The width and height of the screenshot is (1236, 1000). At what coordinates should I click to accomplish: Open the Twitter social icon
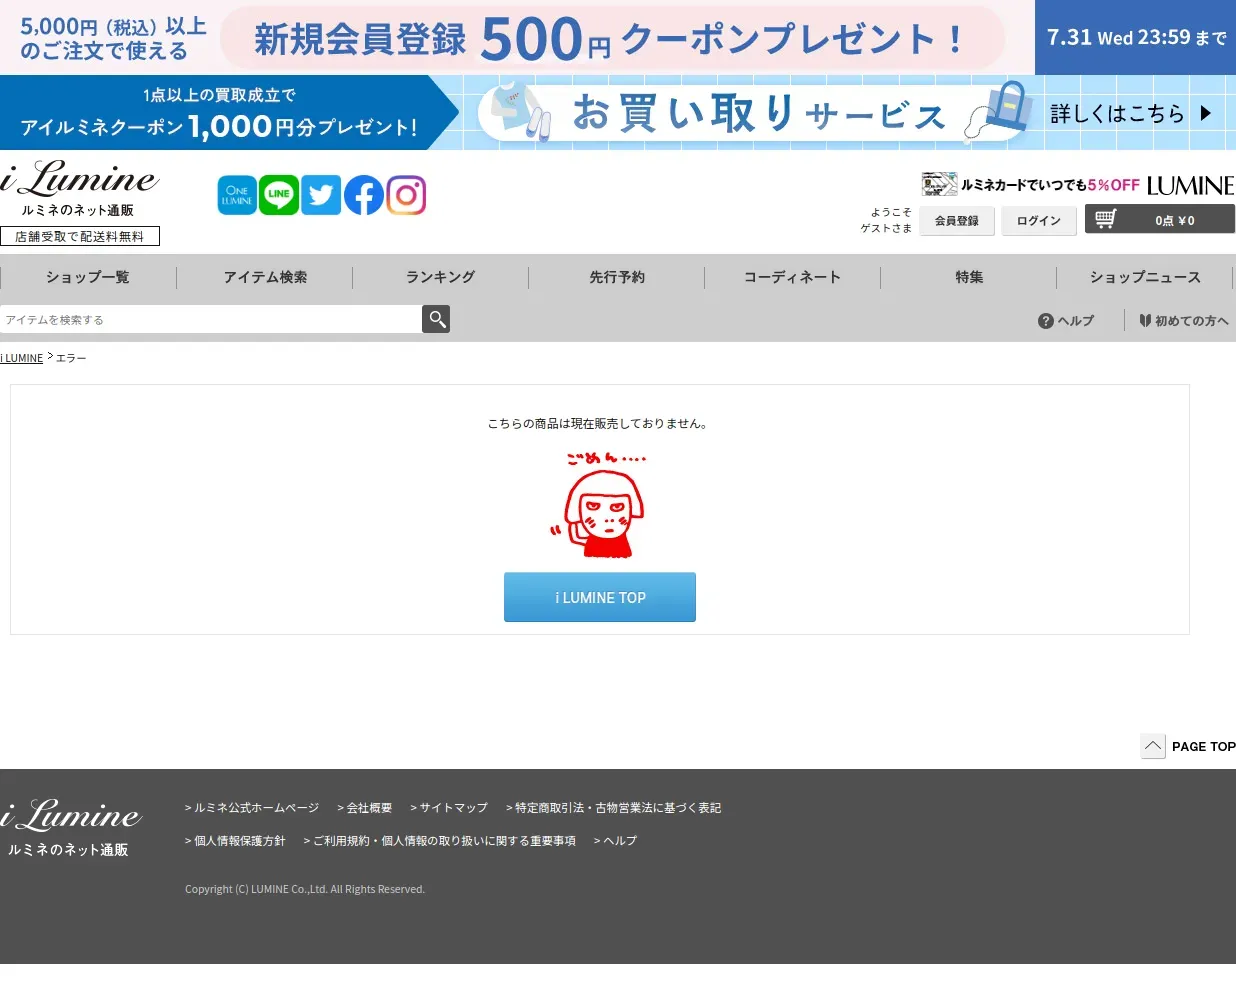[321, 195]
